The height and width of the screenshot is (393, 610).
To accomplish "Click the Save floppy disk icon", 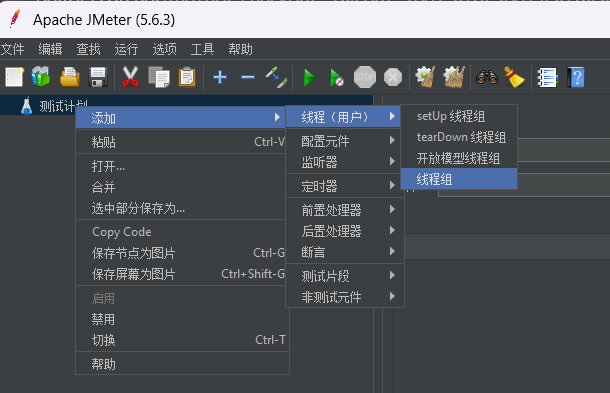I will tap(98, 77).
